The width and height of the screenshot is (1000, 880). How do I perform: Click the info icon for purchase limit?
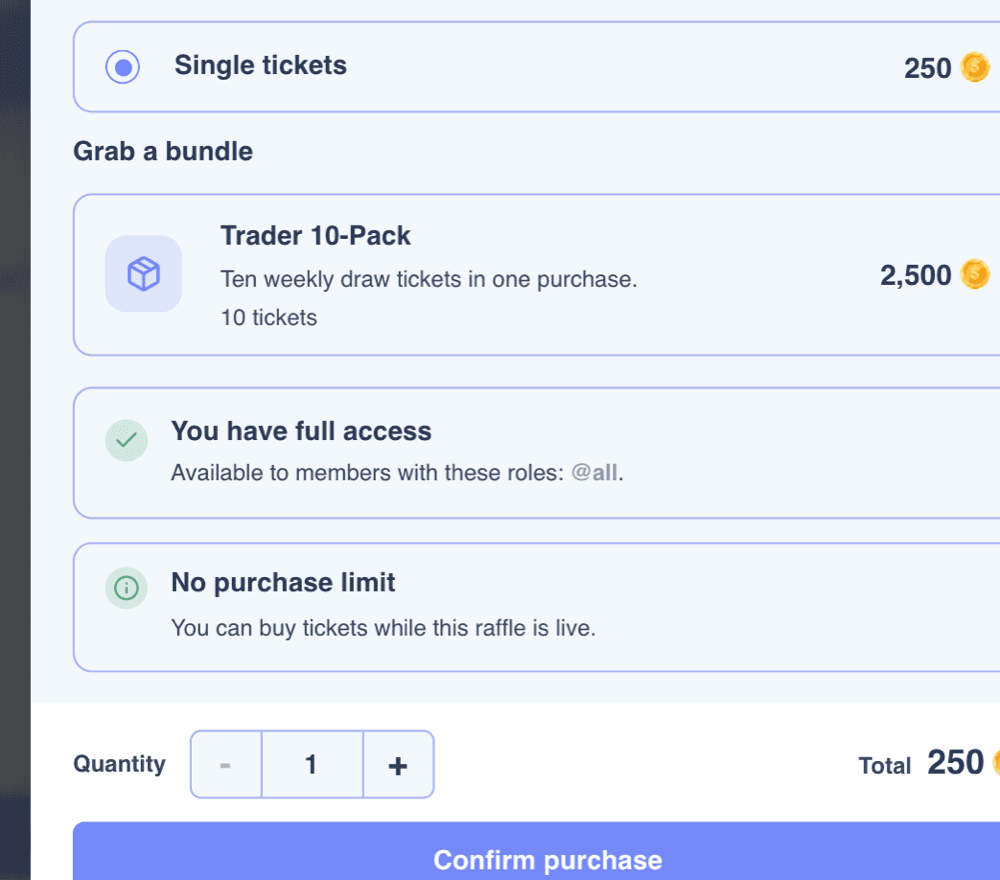pos(126,588)
